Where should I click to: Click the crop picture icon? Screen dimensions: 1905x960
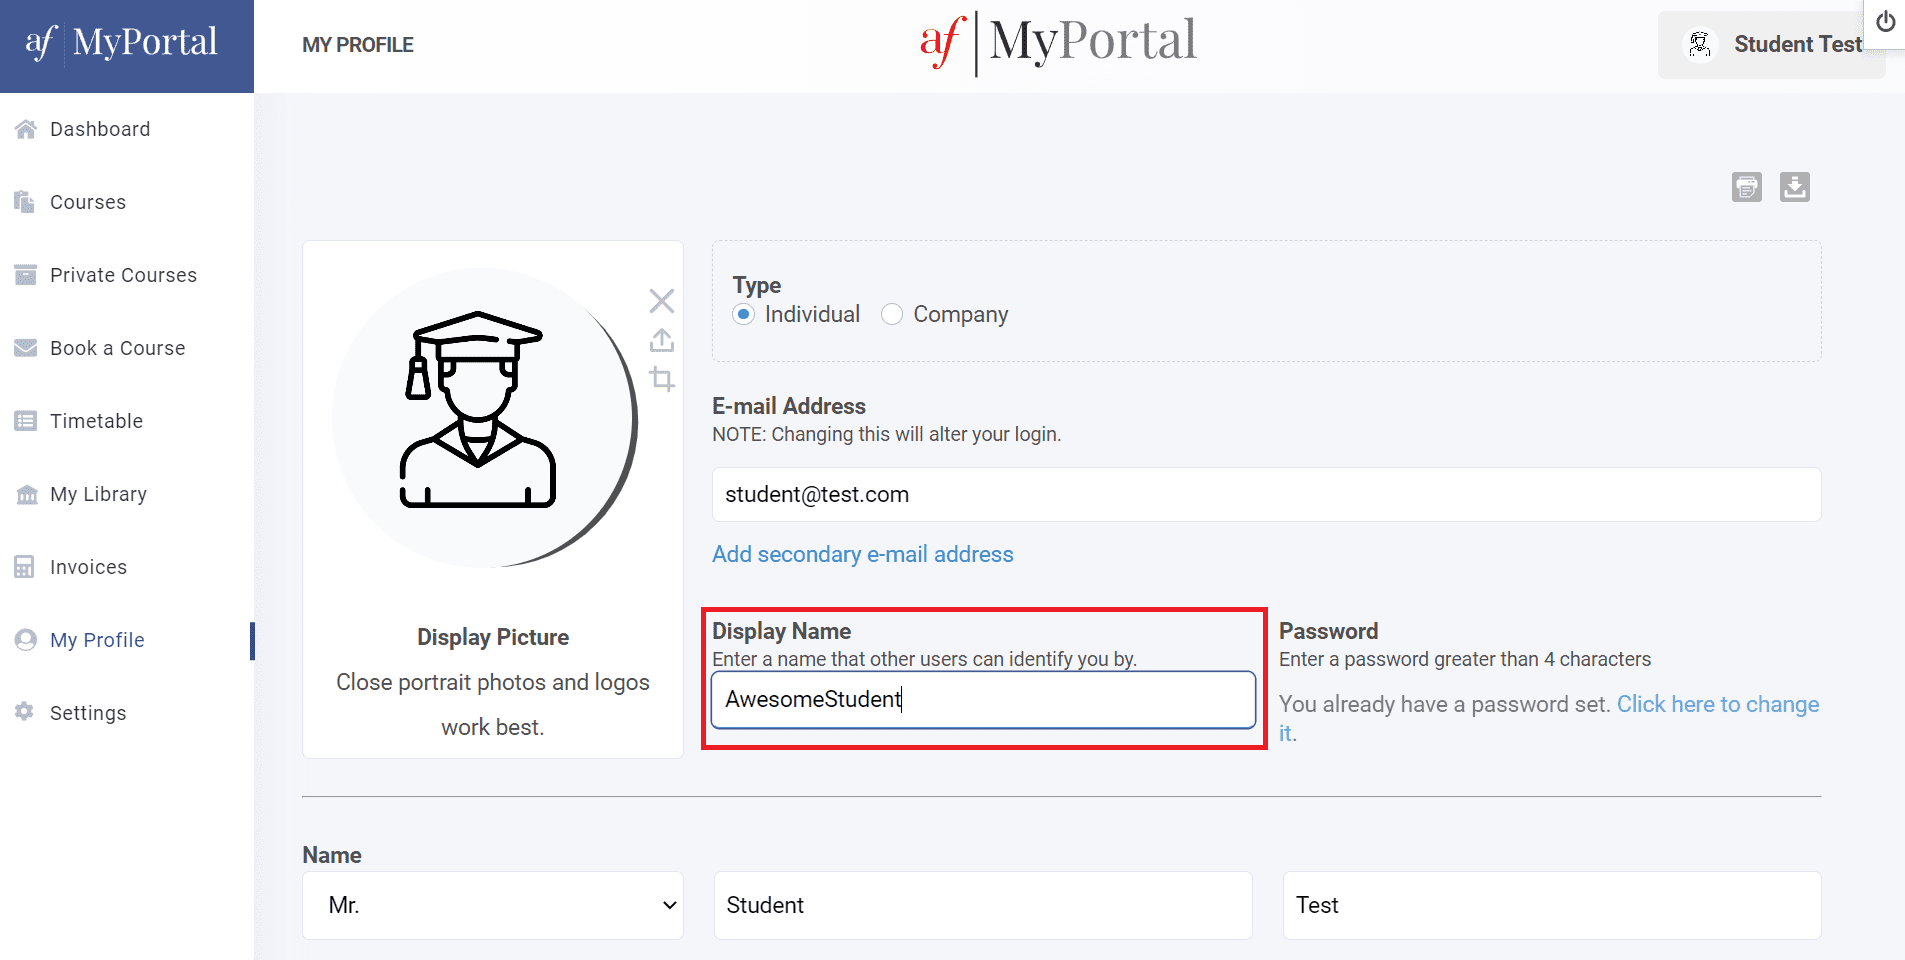[x=661, y=379]
